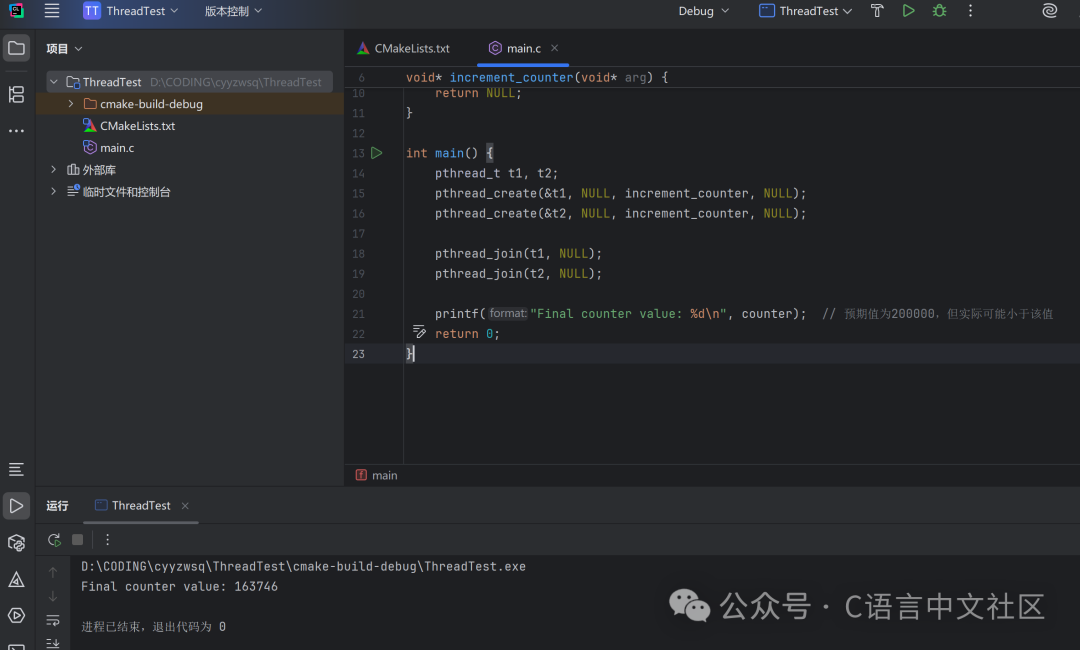The height and width of the screenshot is (650, 1080).
Task: Open the Run tool window play icon
Action: coord(17,506)
